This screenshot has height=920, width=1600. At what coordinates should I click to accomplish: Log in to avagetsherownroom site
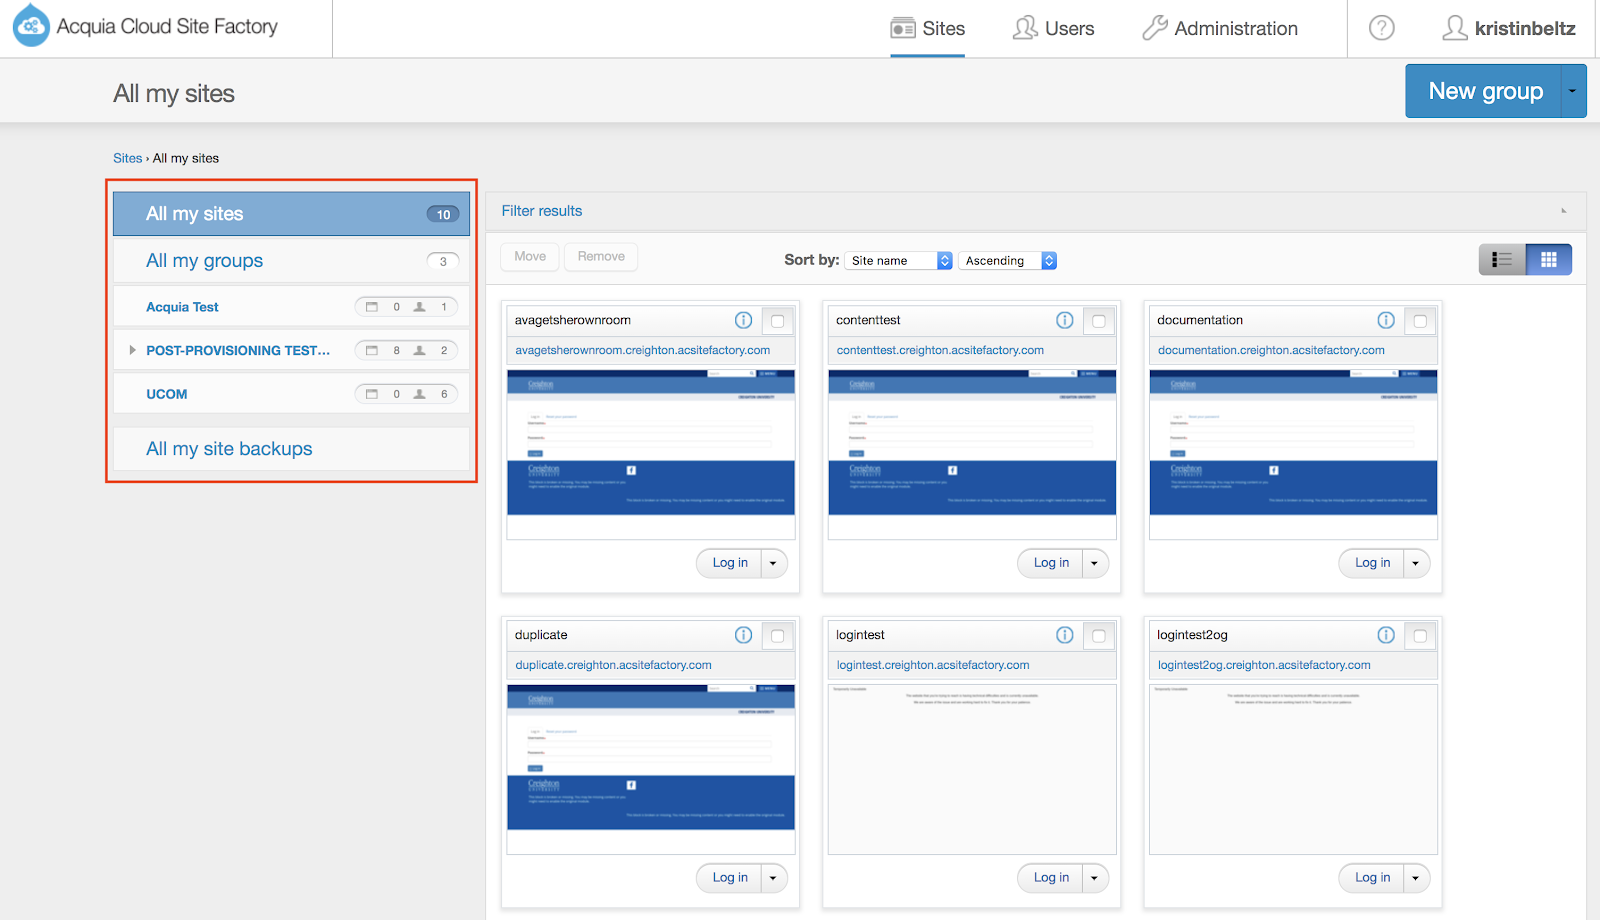(730, 563)
